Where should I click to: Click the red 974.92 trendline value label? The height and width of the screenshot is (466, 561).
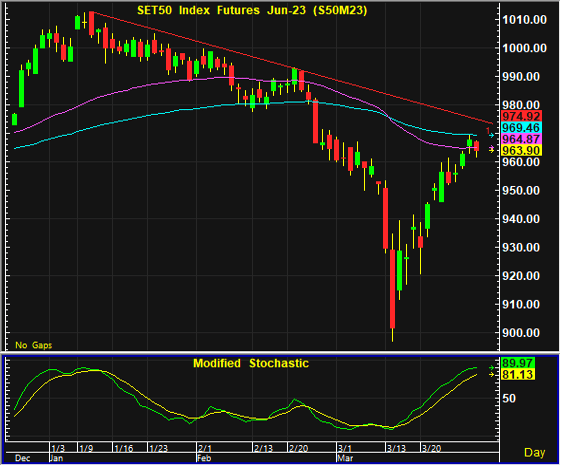coord(521,116)
